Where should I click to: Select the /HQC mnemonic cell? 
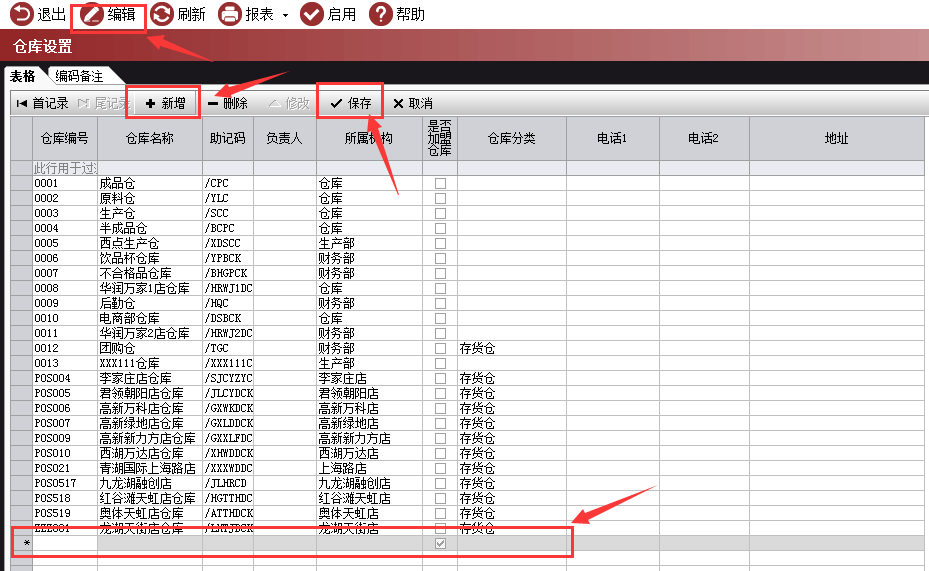pos(228,303)
